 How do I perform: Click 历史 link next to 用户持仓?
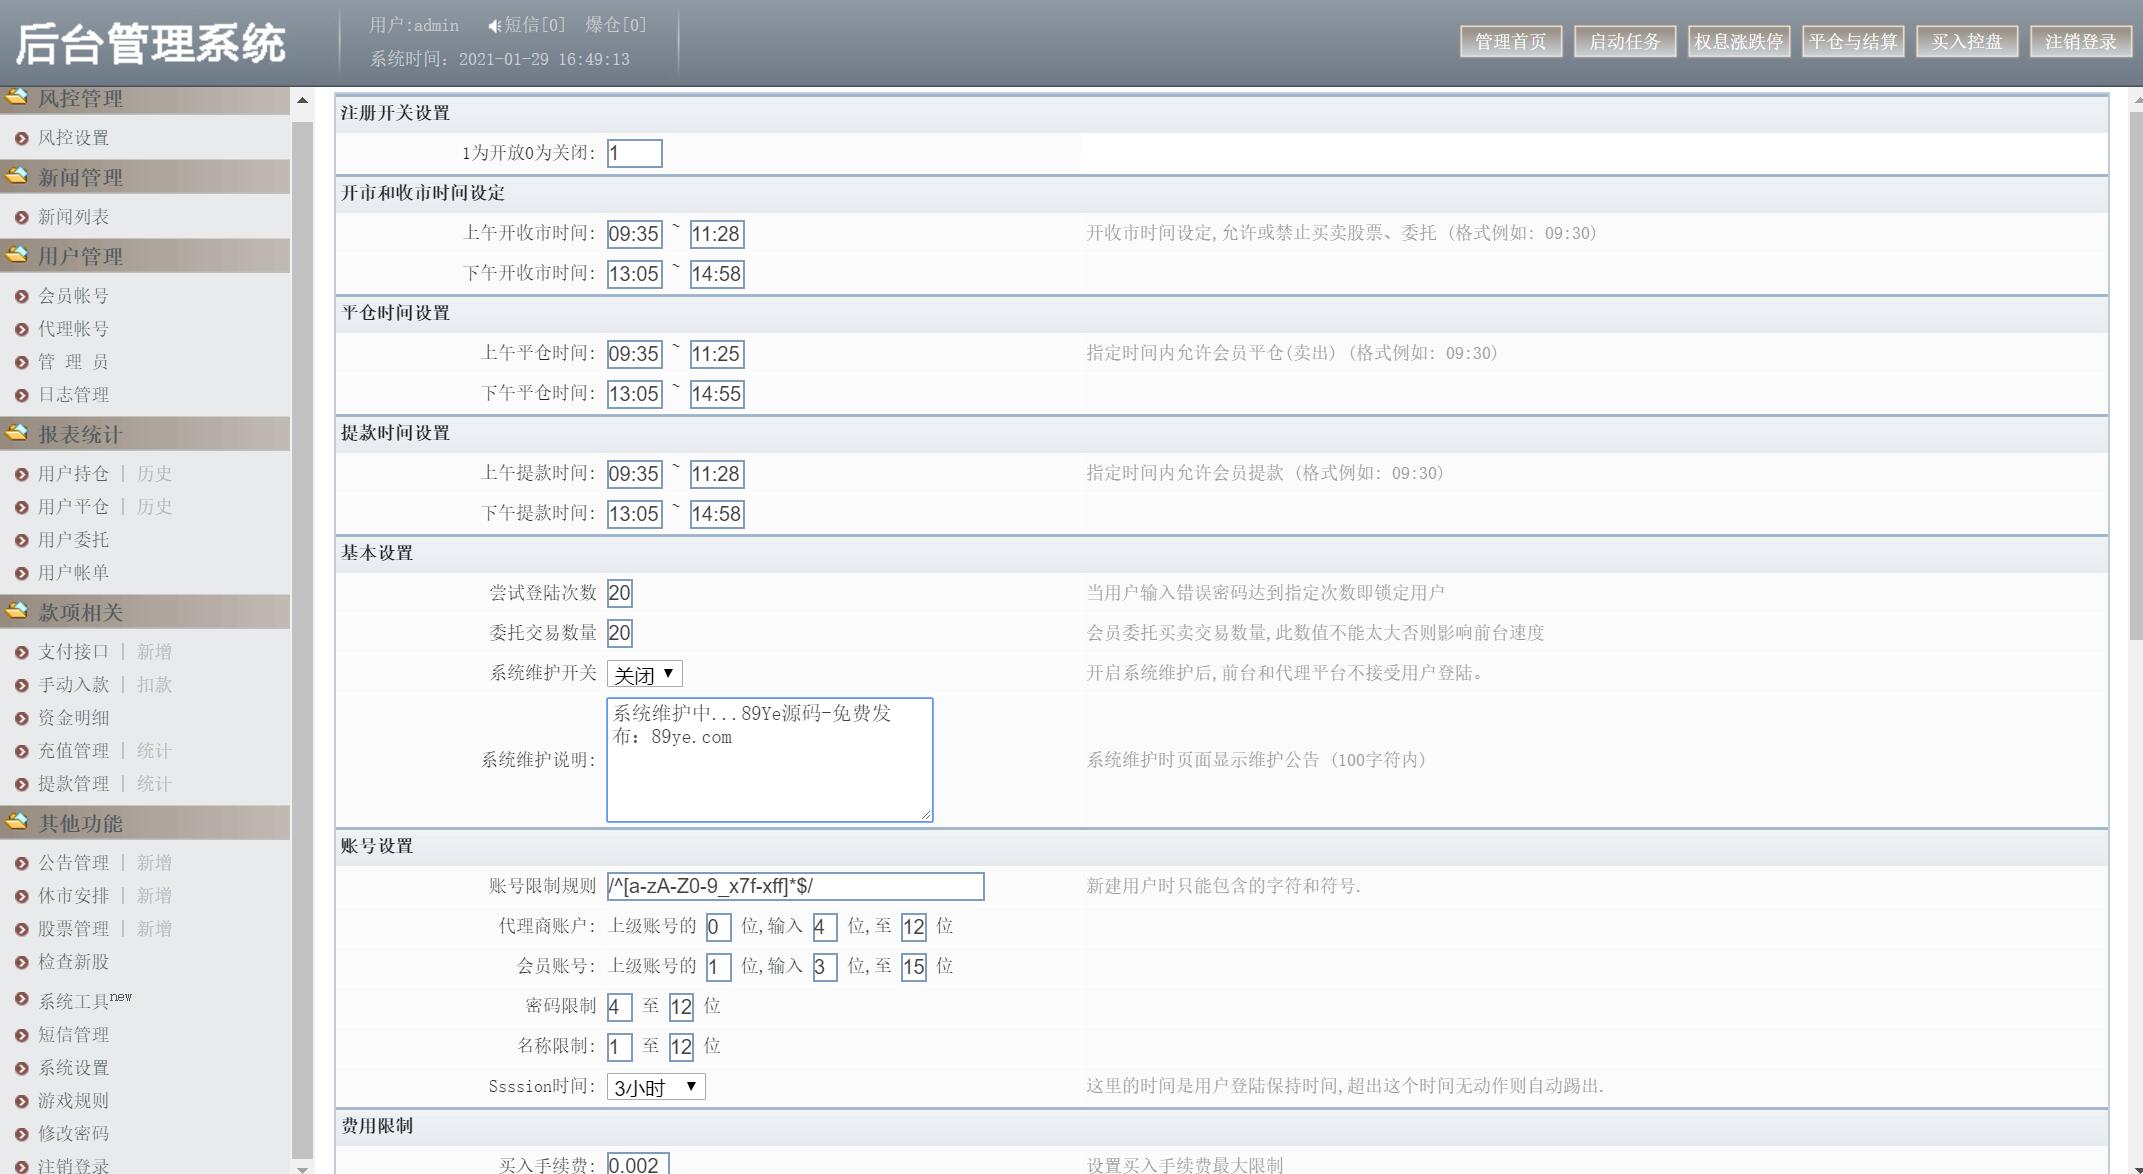point(154,474)
